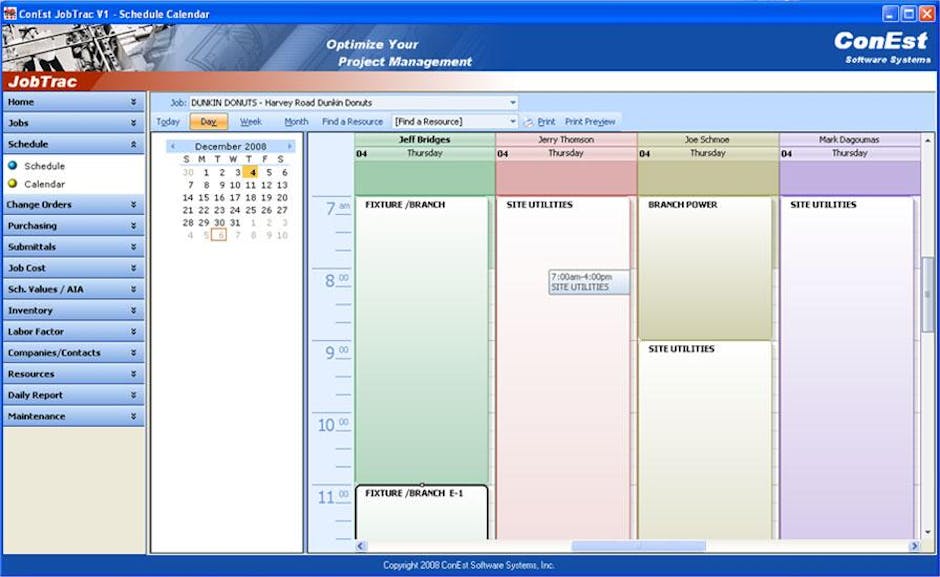Click the ConEst application icon in title bar

[10, 13]
